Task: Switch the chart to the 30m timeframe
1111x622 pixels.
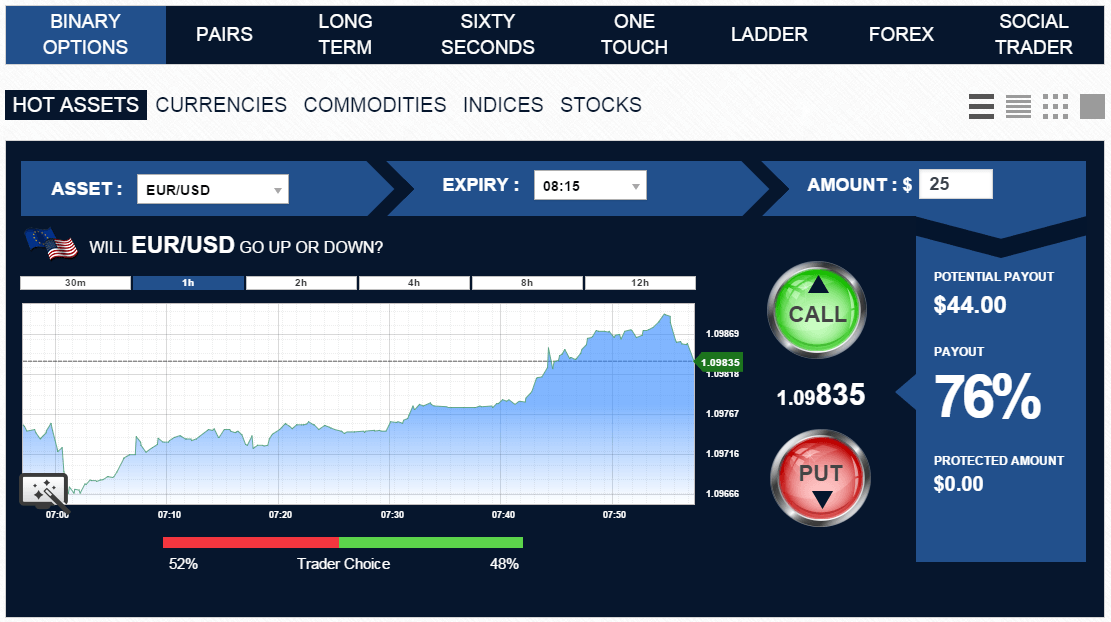Action: click(x=73, y=282)
